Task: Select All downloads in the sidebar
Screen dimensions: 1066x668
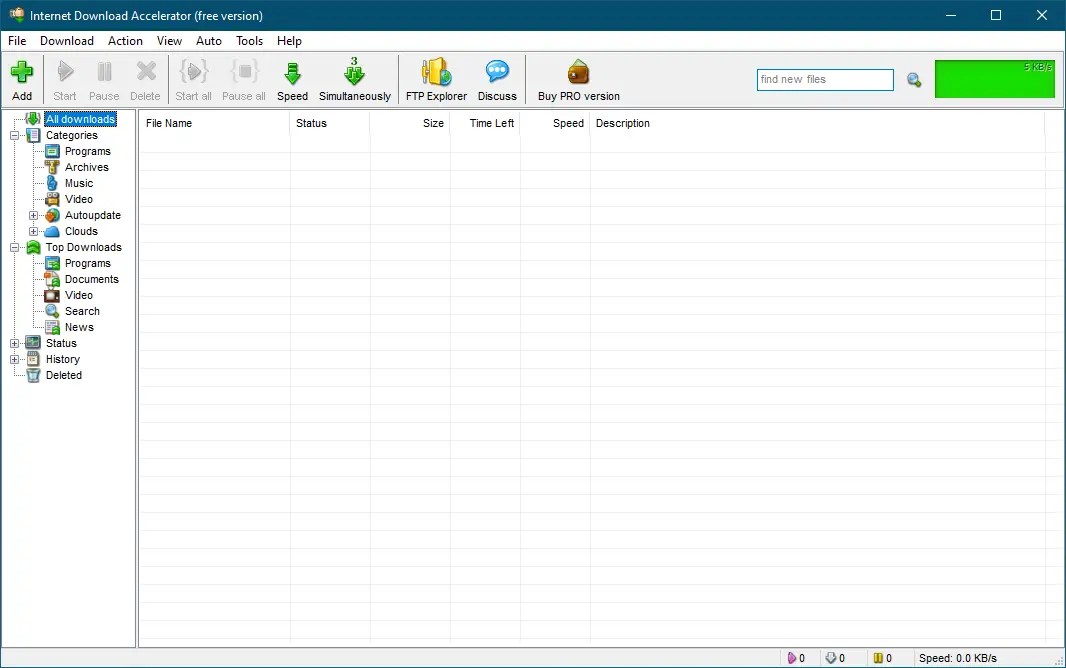Action: pyautogui.click(x=80, y=118)
